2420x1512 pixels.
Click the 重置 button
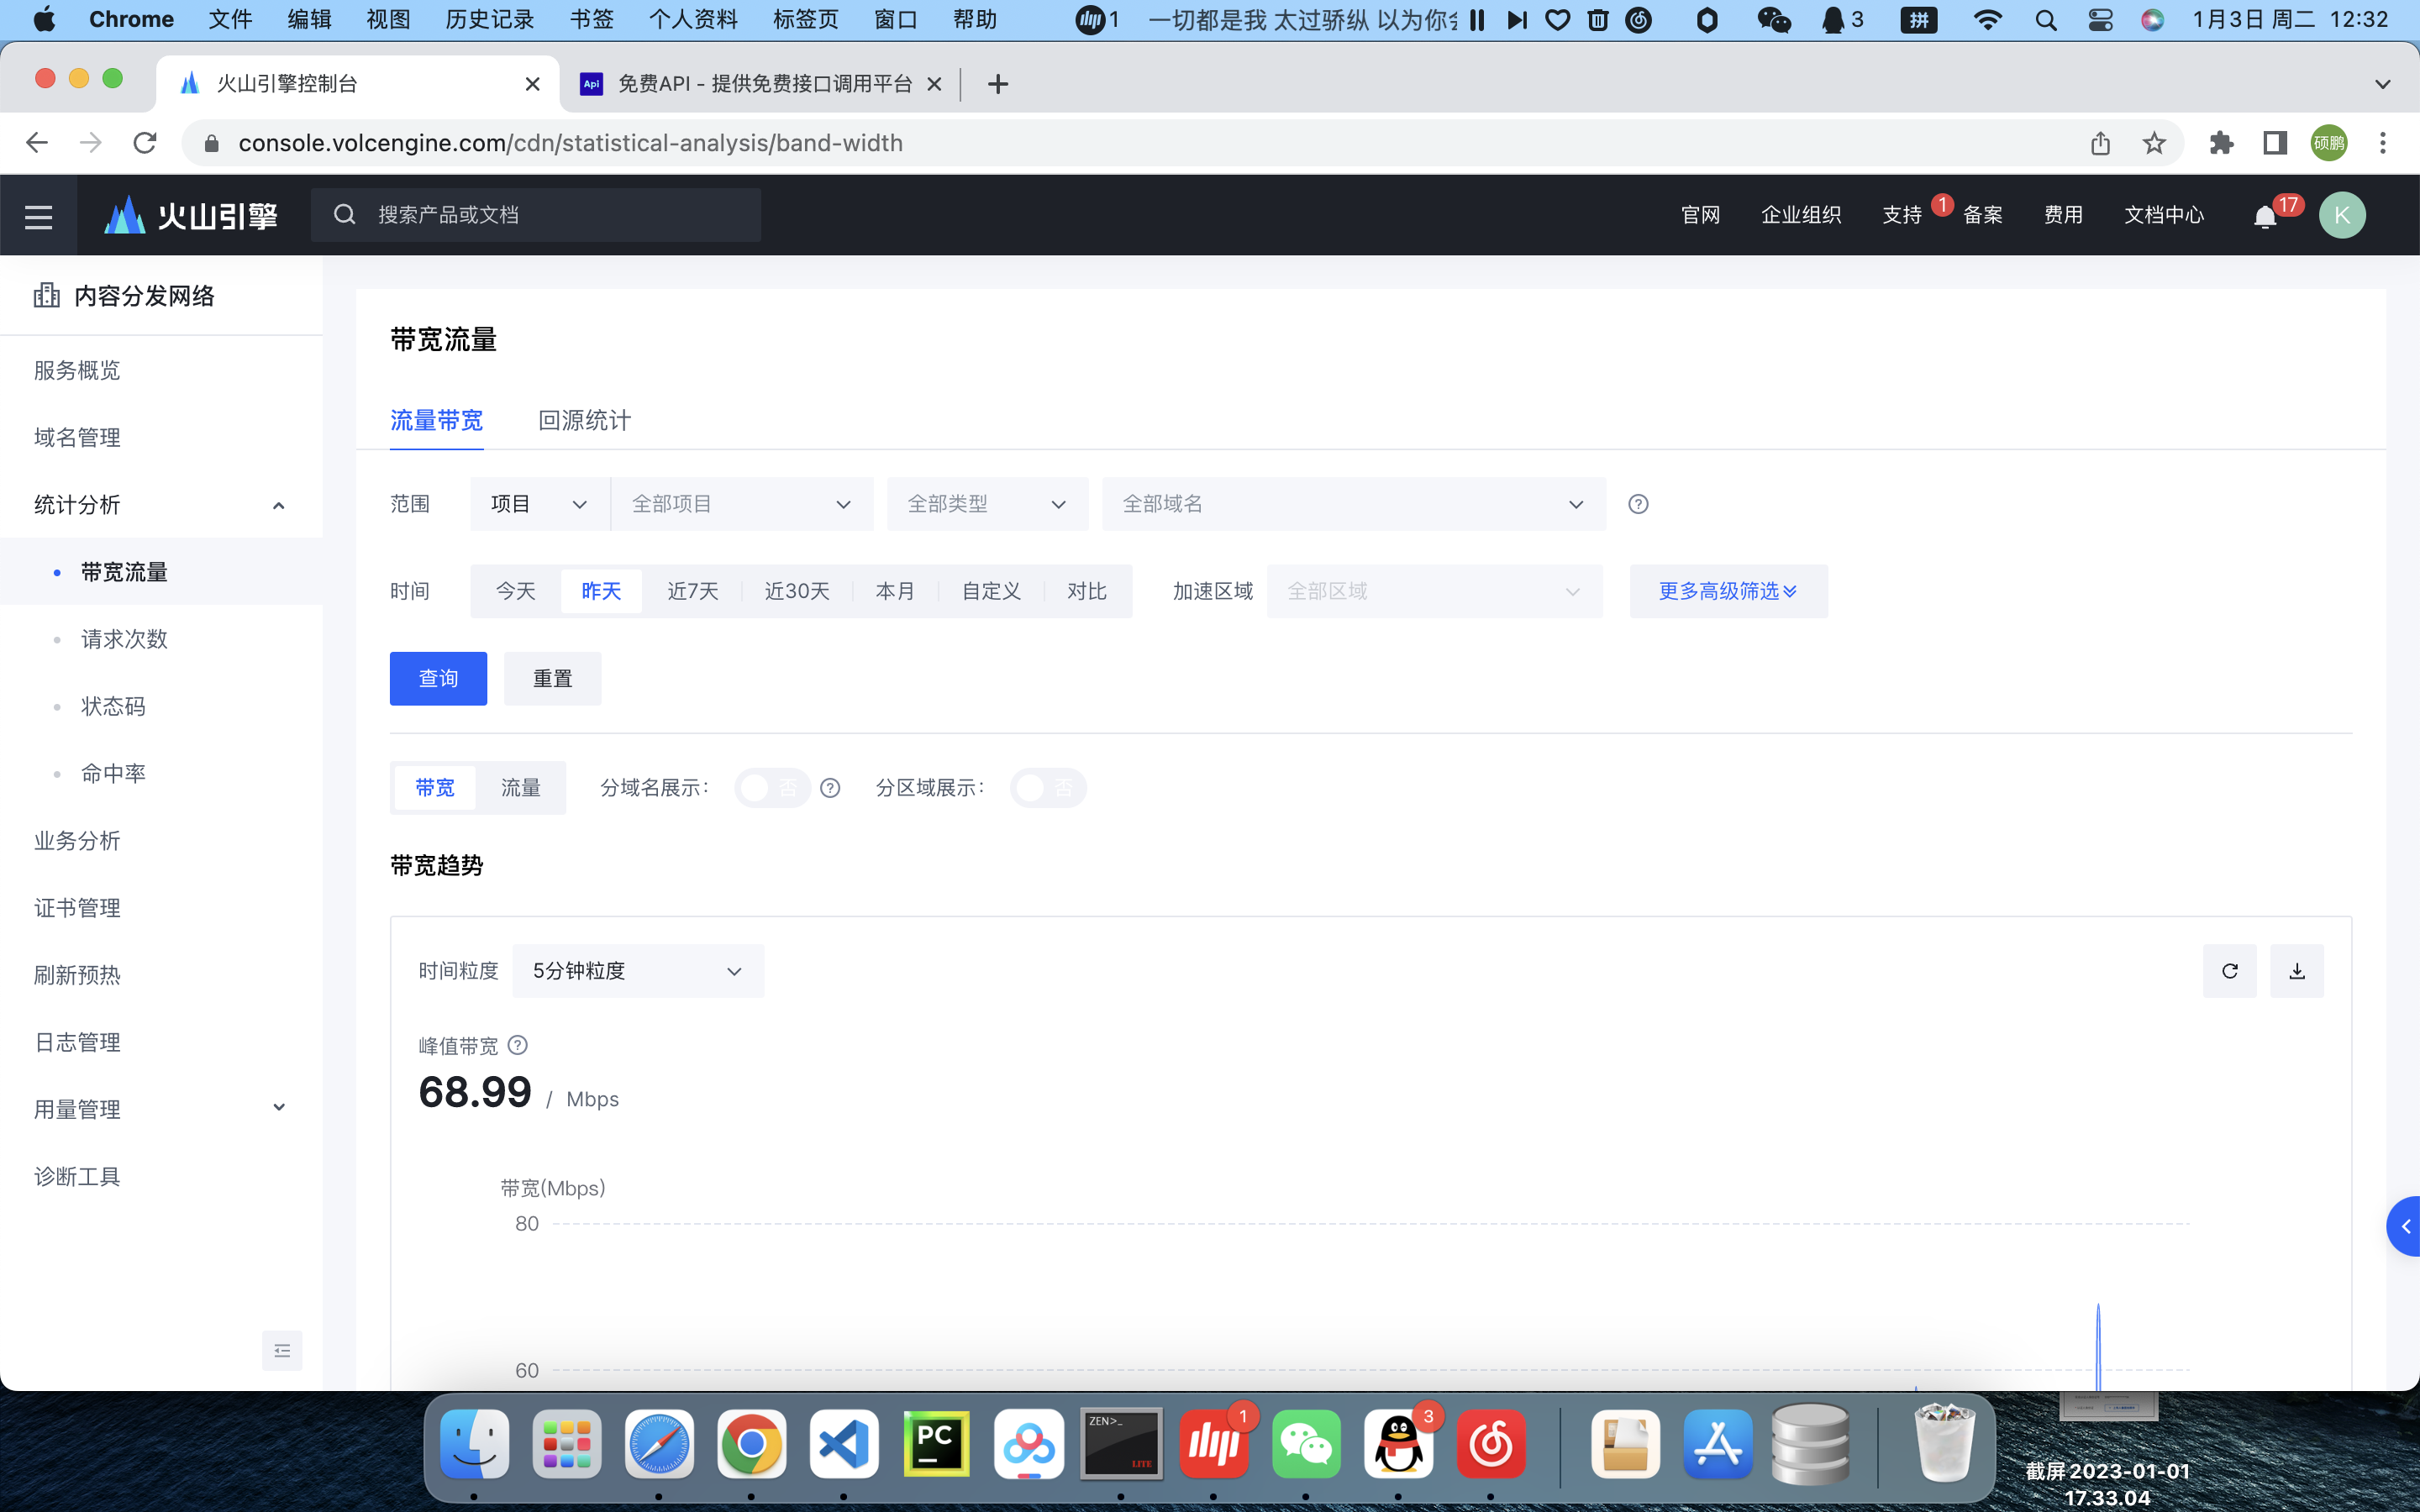(552, 679)
